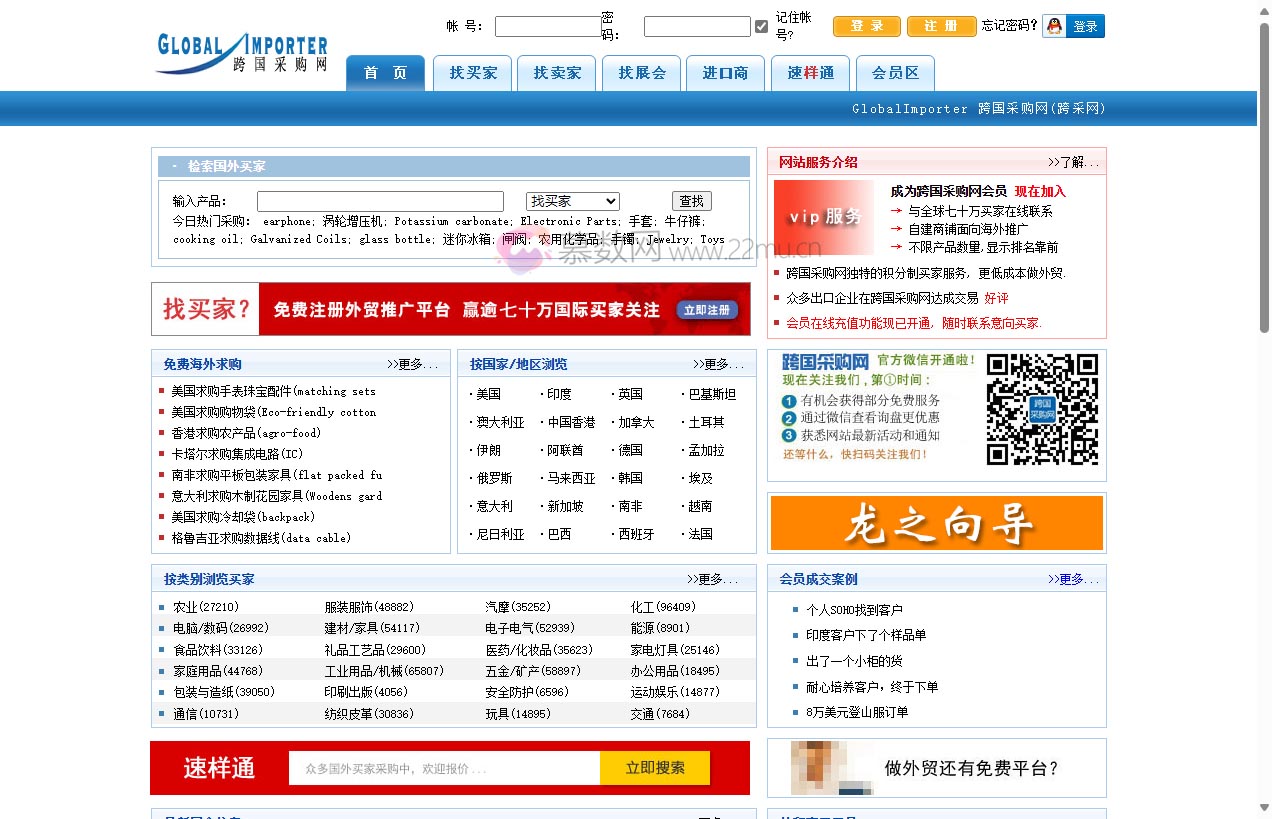The height and width of the screenshot is (819, 1272).
Task: Switch to the 进口商 tab
Action: (x=725, y=73)
